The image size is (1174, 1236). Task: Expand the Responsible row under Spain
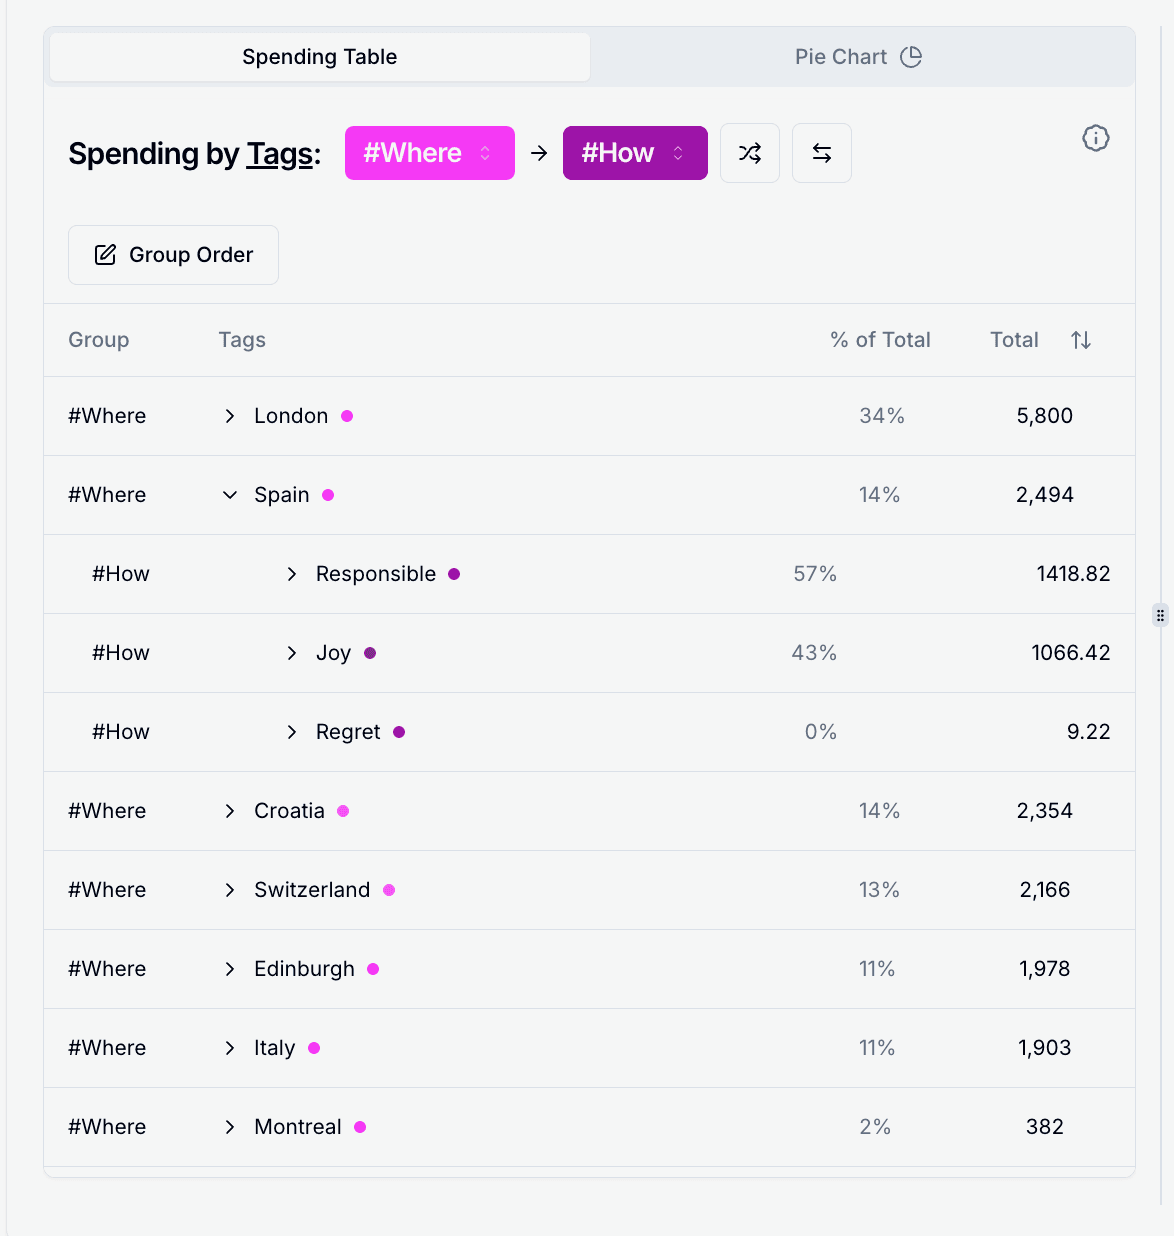pyautogui.click(x=291, y=574)
